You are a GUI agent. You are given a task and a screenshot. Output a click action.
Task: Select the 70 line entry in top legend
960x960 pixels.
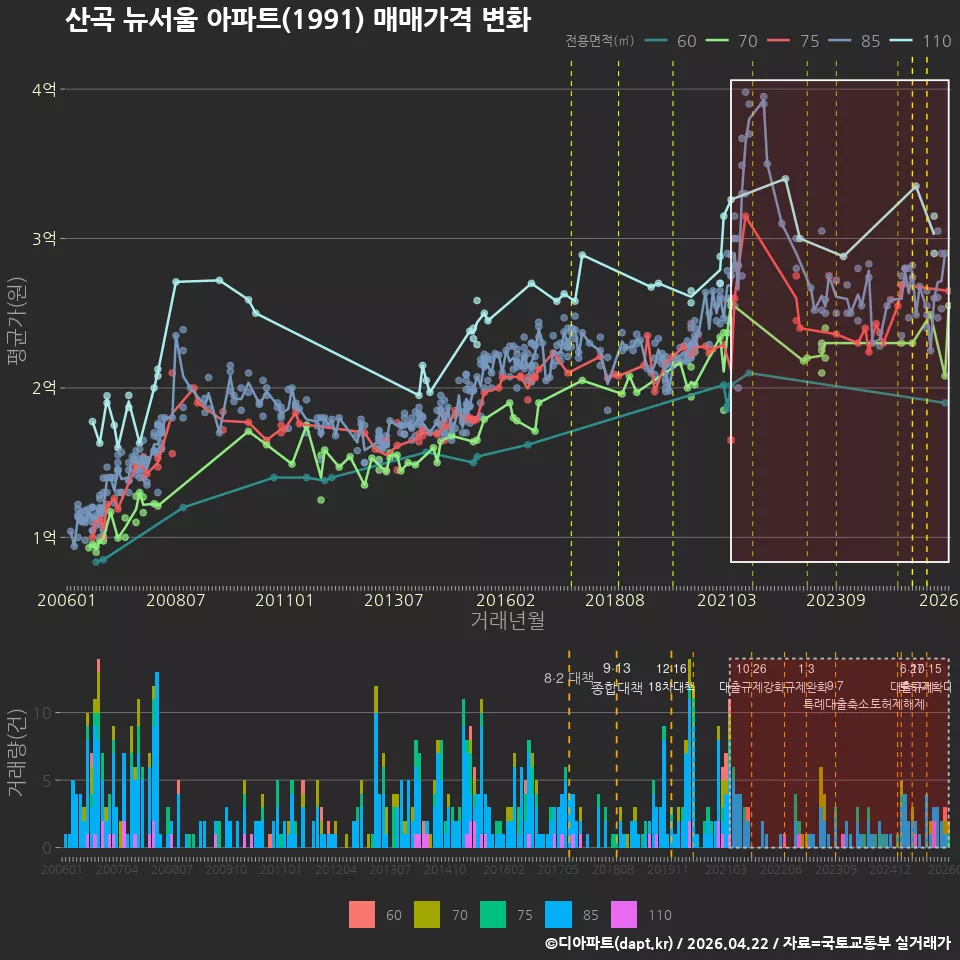(732, 41)
